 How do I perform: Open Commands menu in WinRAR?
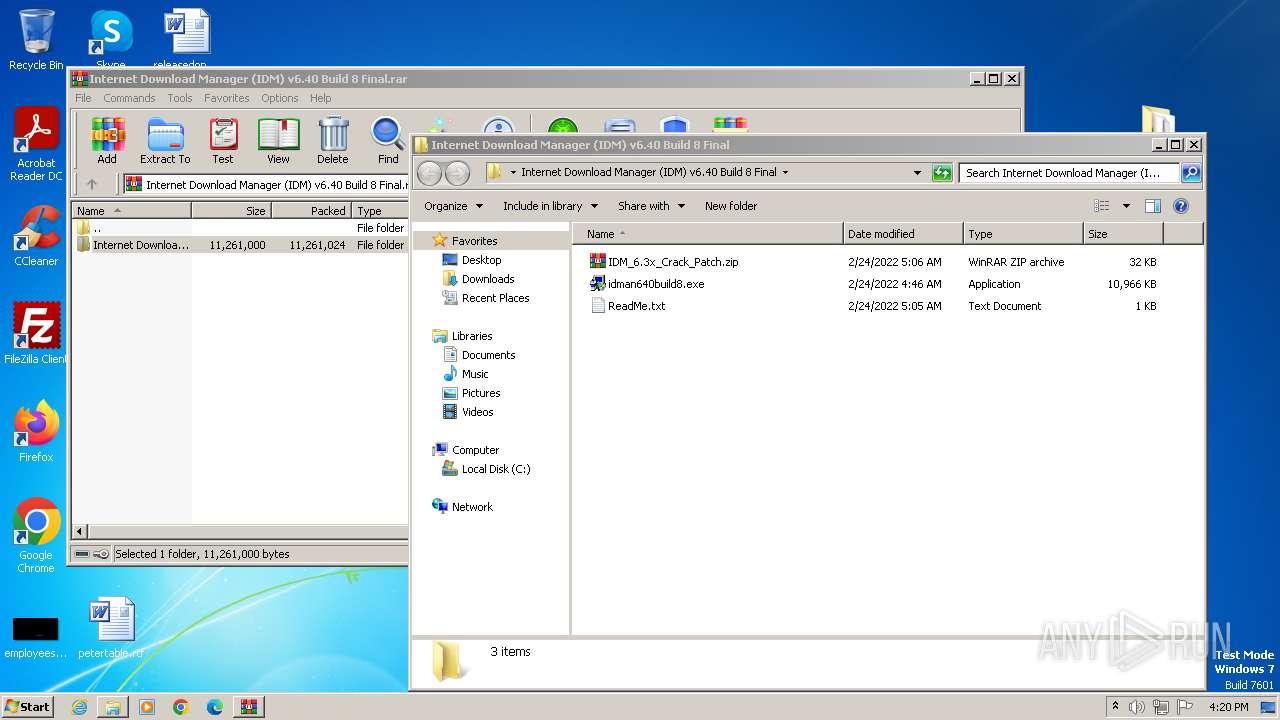point(129,98)
